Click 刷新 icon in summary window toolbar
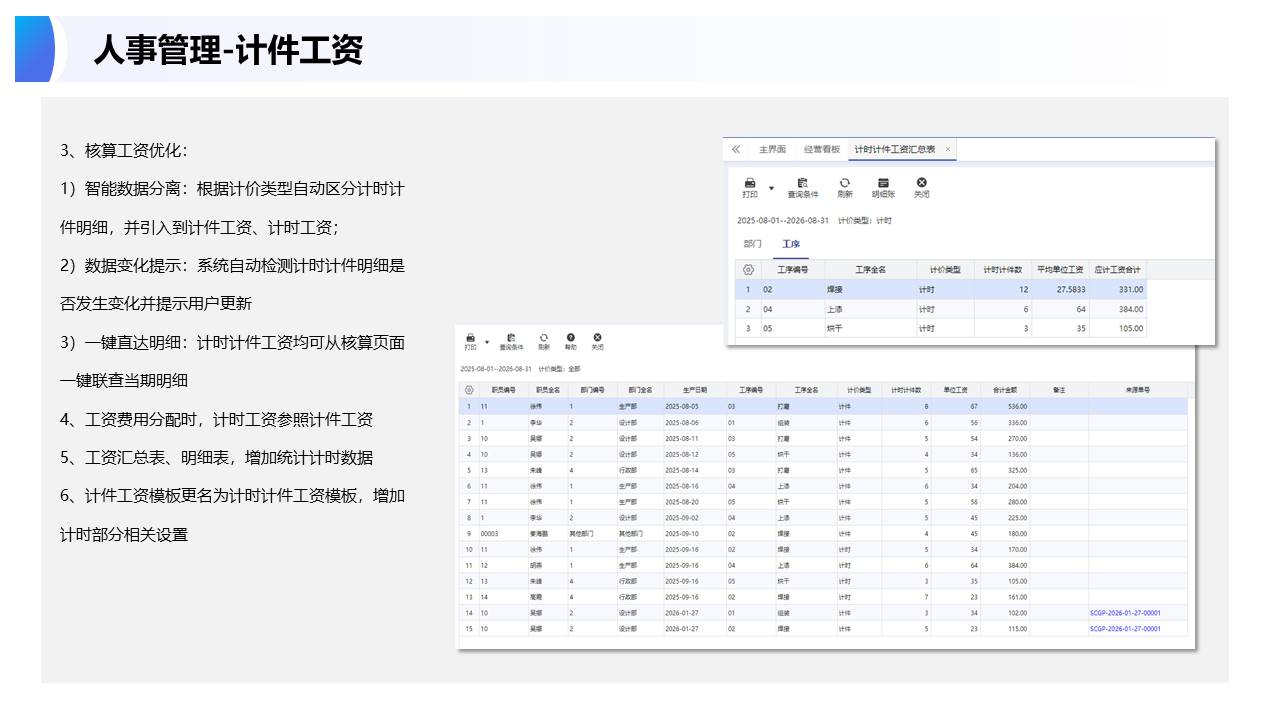 pos(844,184)
